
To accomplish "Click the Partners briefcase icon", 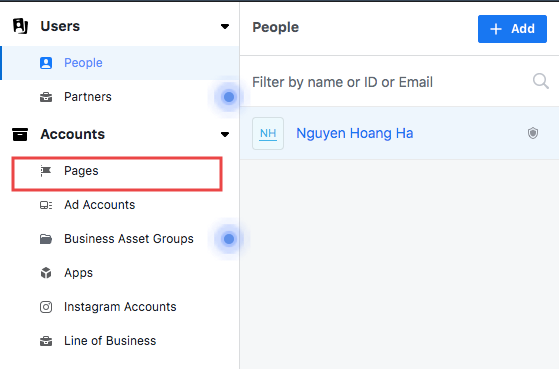I will pos(46,97).
